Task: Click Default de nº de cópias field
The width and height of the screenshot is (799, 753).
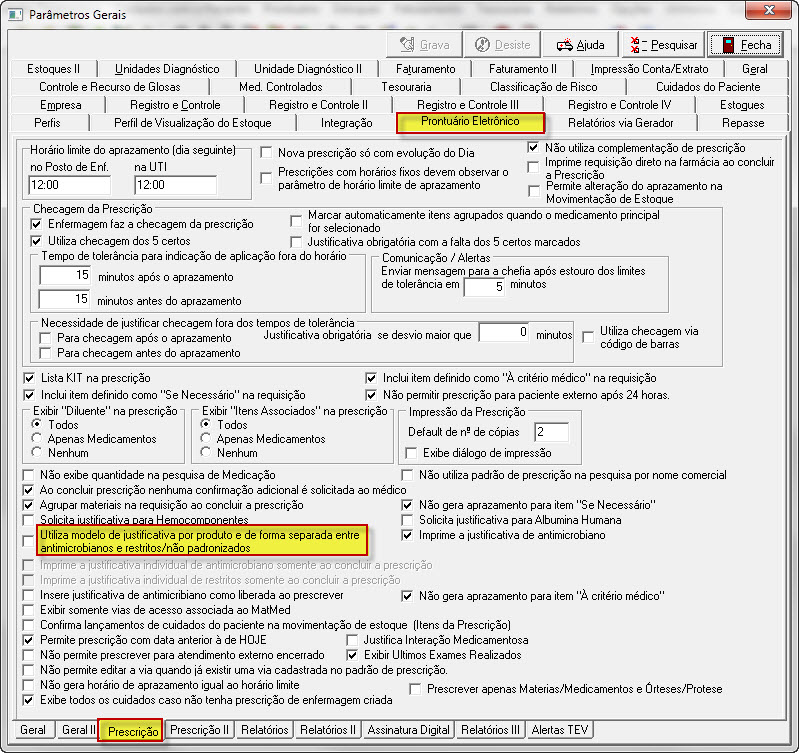Action: pyautogui.click(x=551, y=432)
